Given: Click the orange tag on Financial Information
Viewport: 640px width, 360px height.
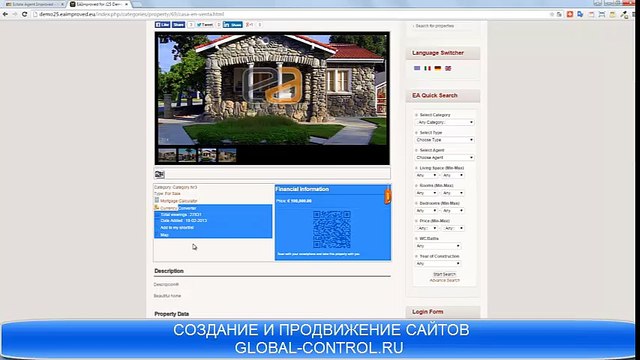Looking at the screenshot, I should tap(387, 196).
